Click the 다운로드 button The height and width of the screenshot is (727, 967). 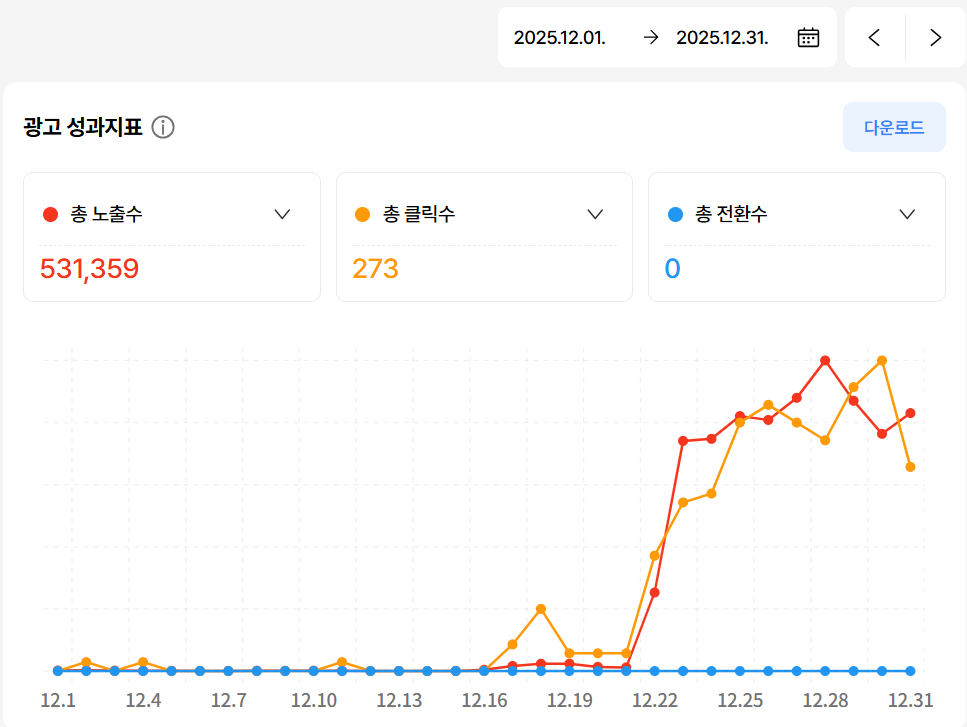[894, 127]
